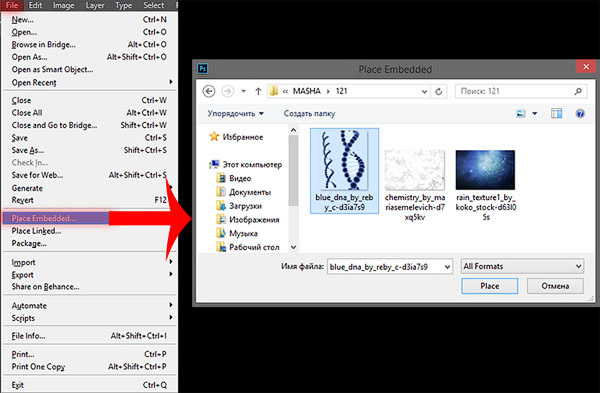Image resolution: width=600 pixels, height=393 pixels.
Task: Click the MASHA breadcrumb in the address bar
Action: click(307, 91)
